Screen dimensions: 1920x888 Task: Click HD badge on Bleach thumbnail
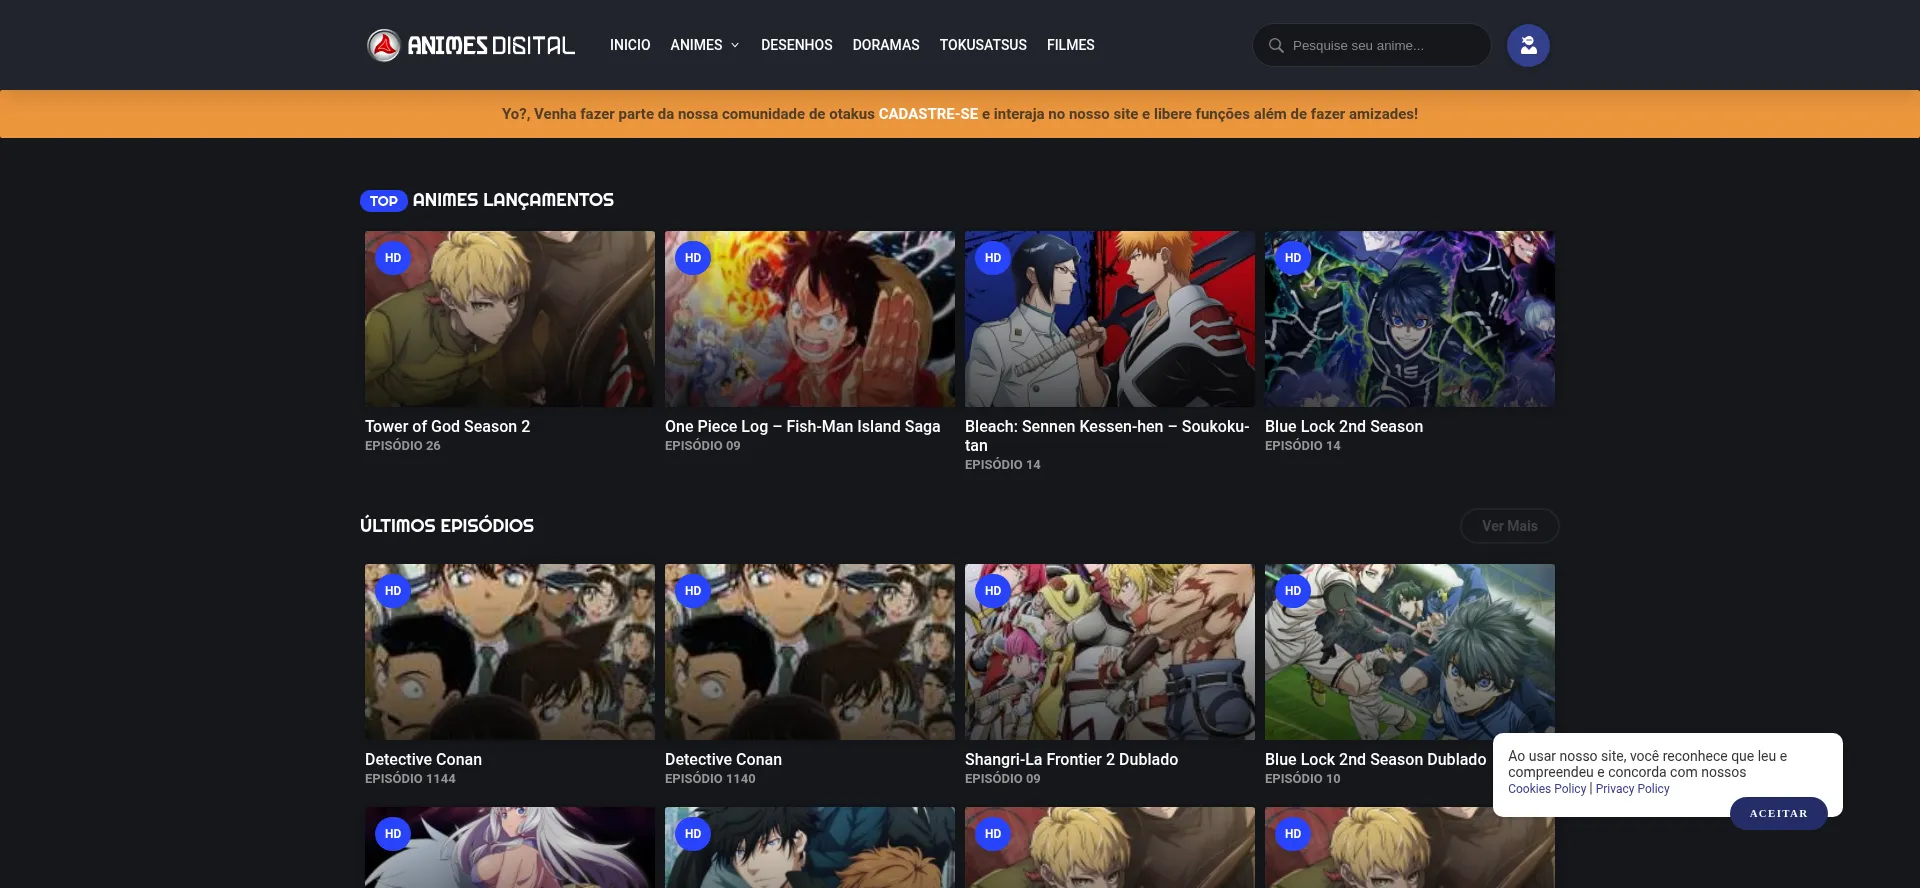pos(993,258)
